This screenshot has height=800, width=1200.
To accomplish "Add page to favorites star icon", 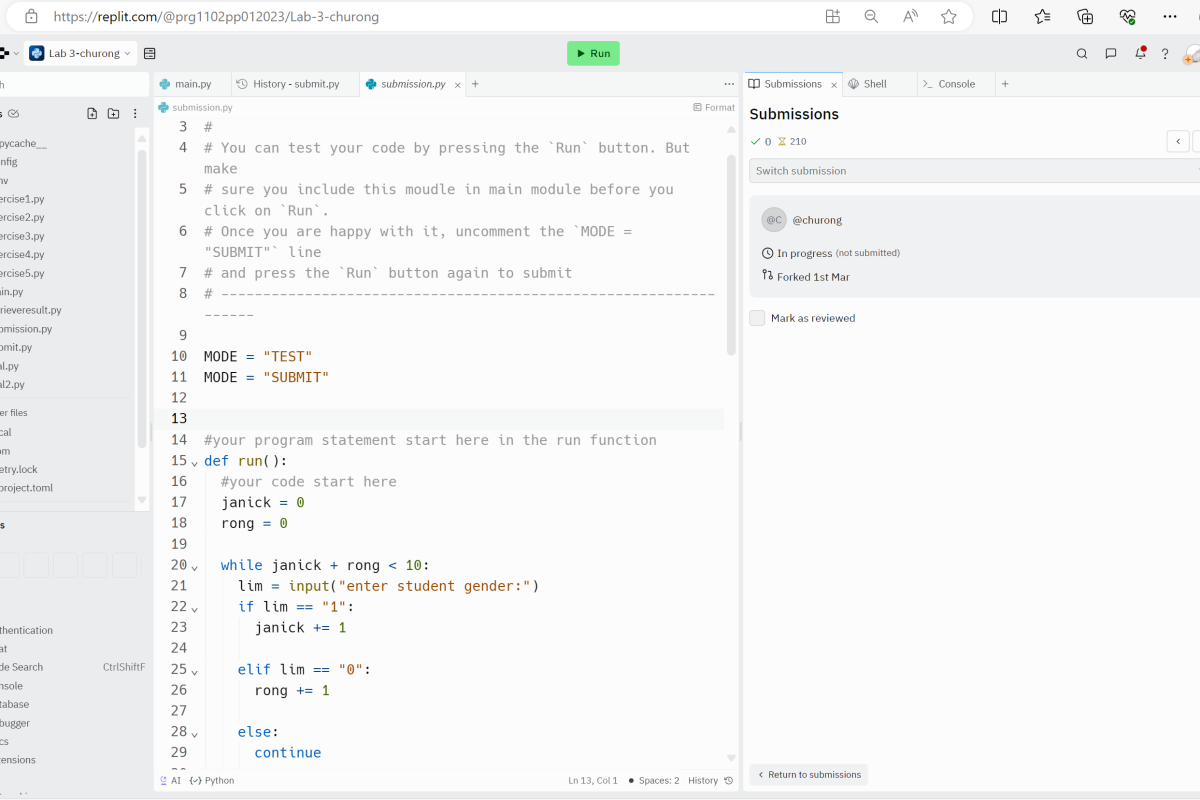I will point(949,17).
